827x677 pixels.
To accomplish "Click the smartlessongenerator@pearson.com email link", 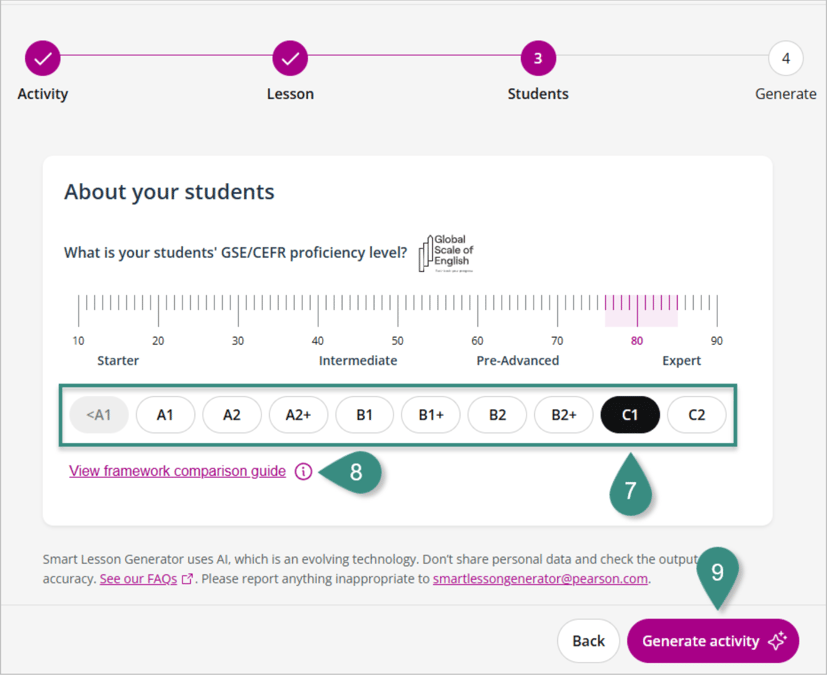I will [x=540, y=578].
